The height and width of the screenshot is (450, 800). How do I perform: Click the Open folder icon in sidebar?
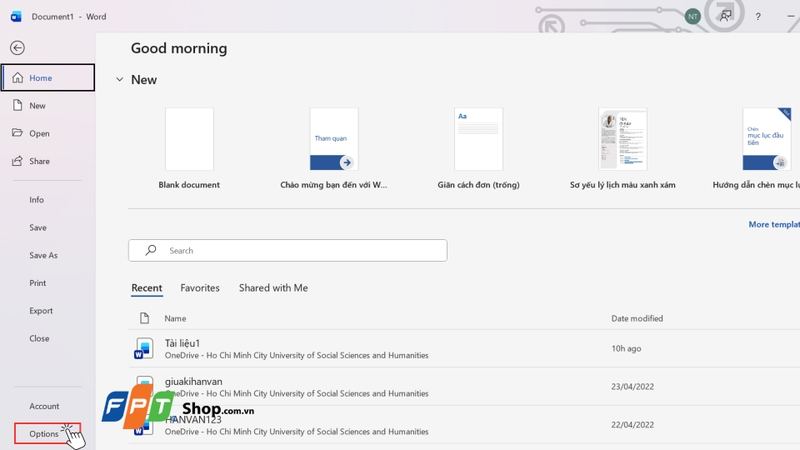point(17,133)
